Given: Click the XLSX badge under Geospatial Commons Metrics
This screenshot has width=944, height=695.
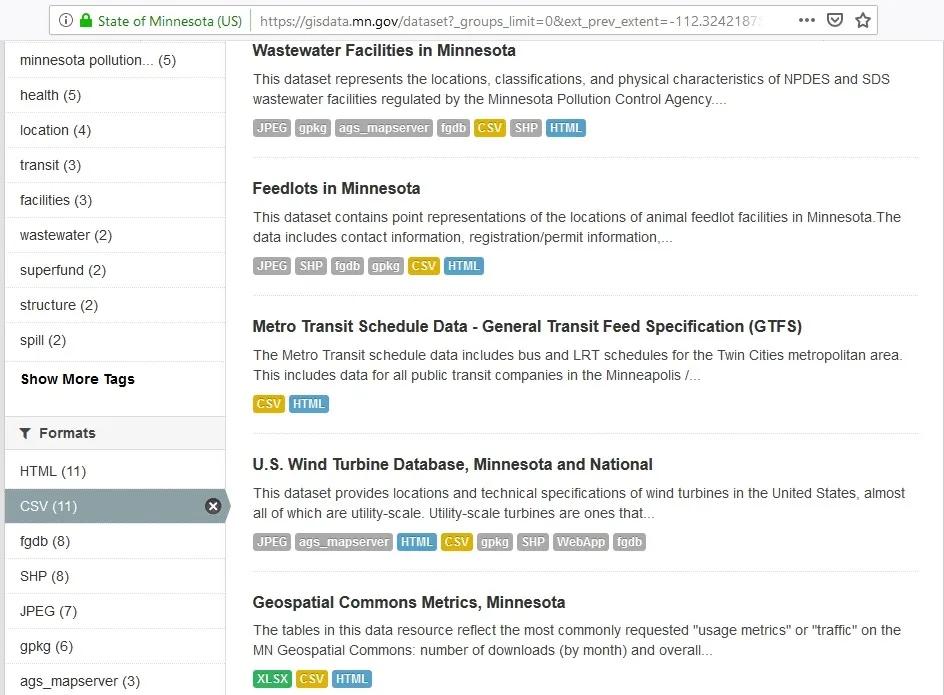Looking at the screenshot, I should click(272, 678).
